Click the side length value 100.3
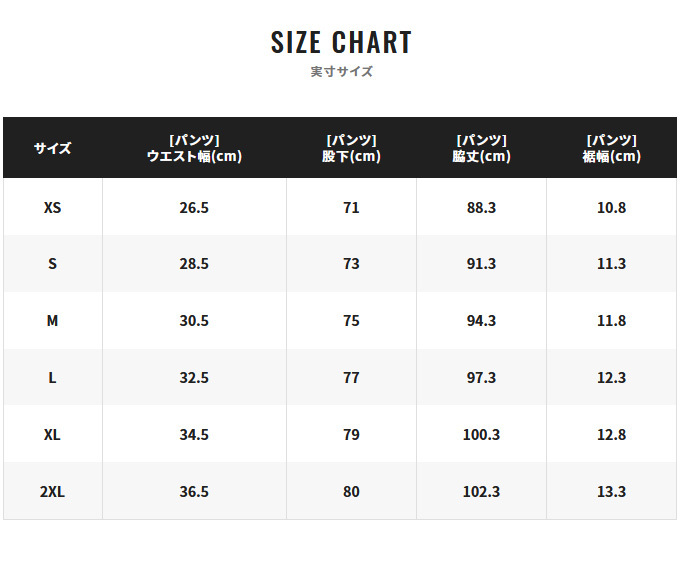 coord(481,434)
